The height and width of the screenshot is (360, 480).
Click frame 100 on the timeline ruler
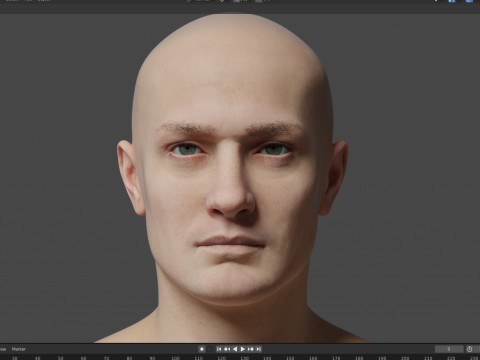point(176,358)
